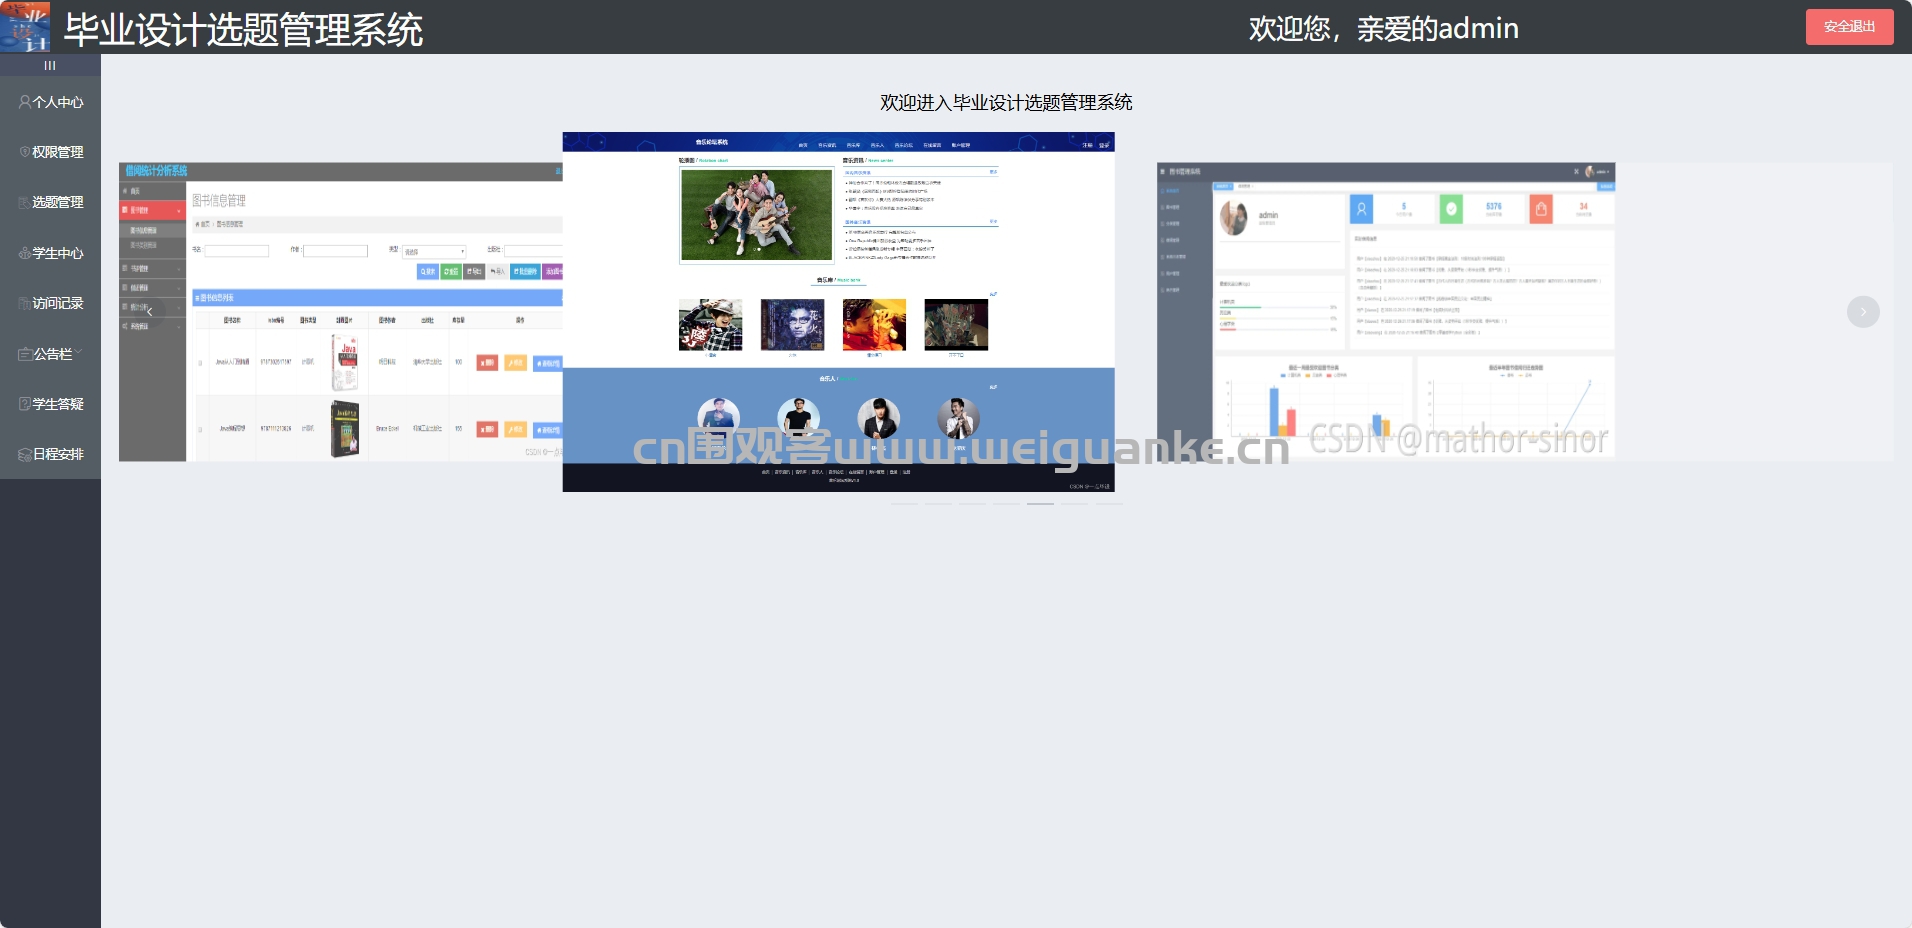The image size is (1912, 928).
Task: Click the icon beside 学生中心
Action: [x=24, y=253]
